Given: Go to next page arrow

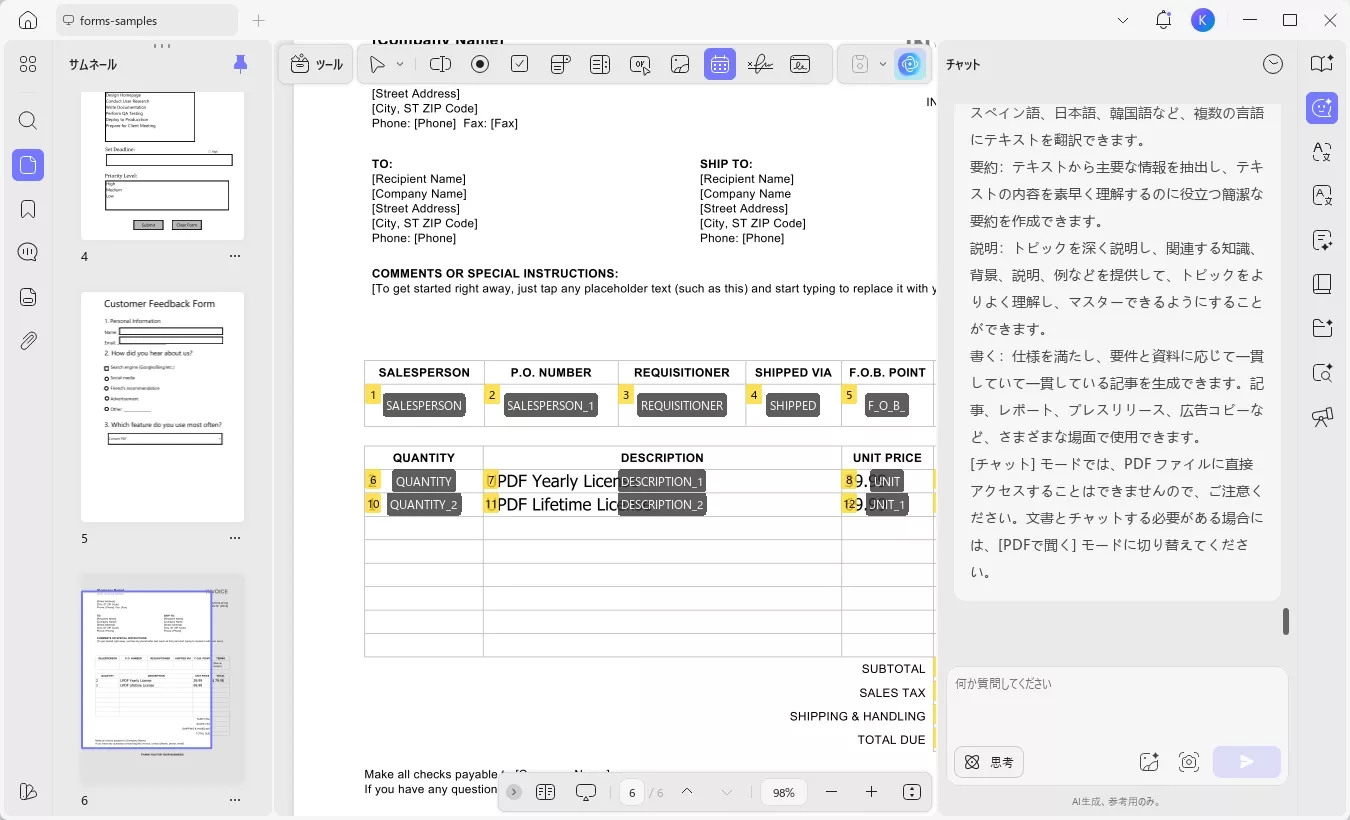Looking at the screenshot, I should click(727, 792).
